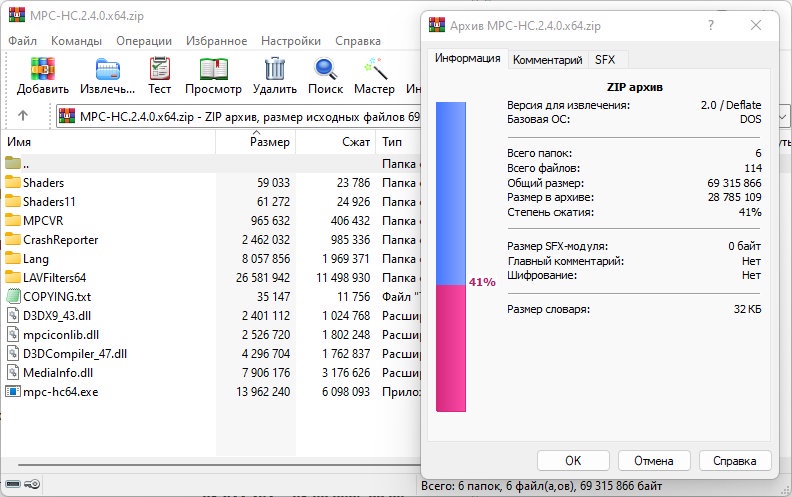Run the Тест archive check icon
Viewport: 792px width, 497px height.
160,68
